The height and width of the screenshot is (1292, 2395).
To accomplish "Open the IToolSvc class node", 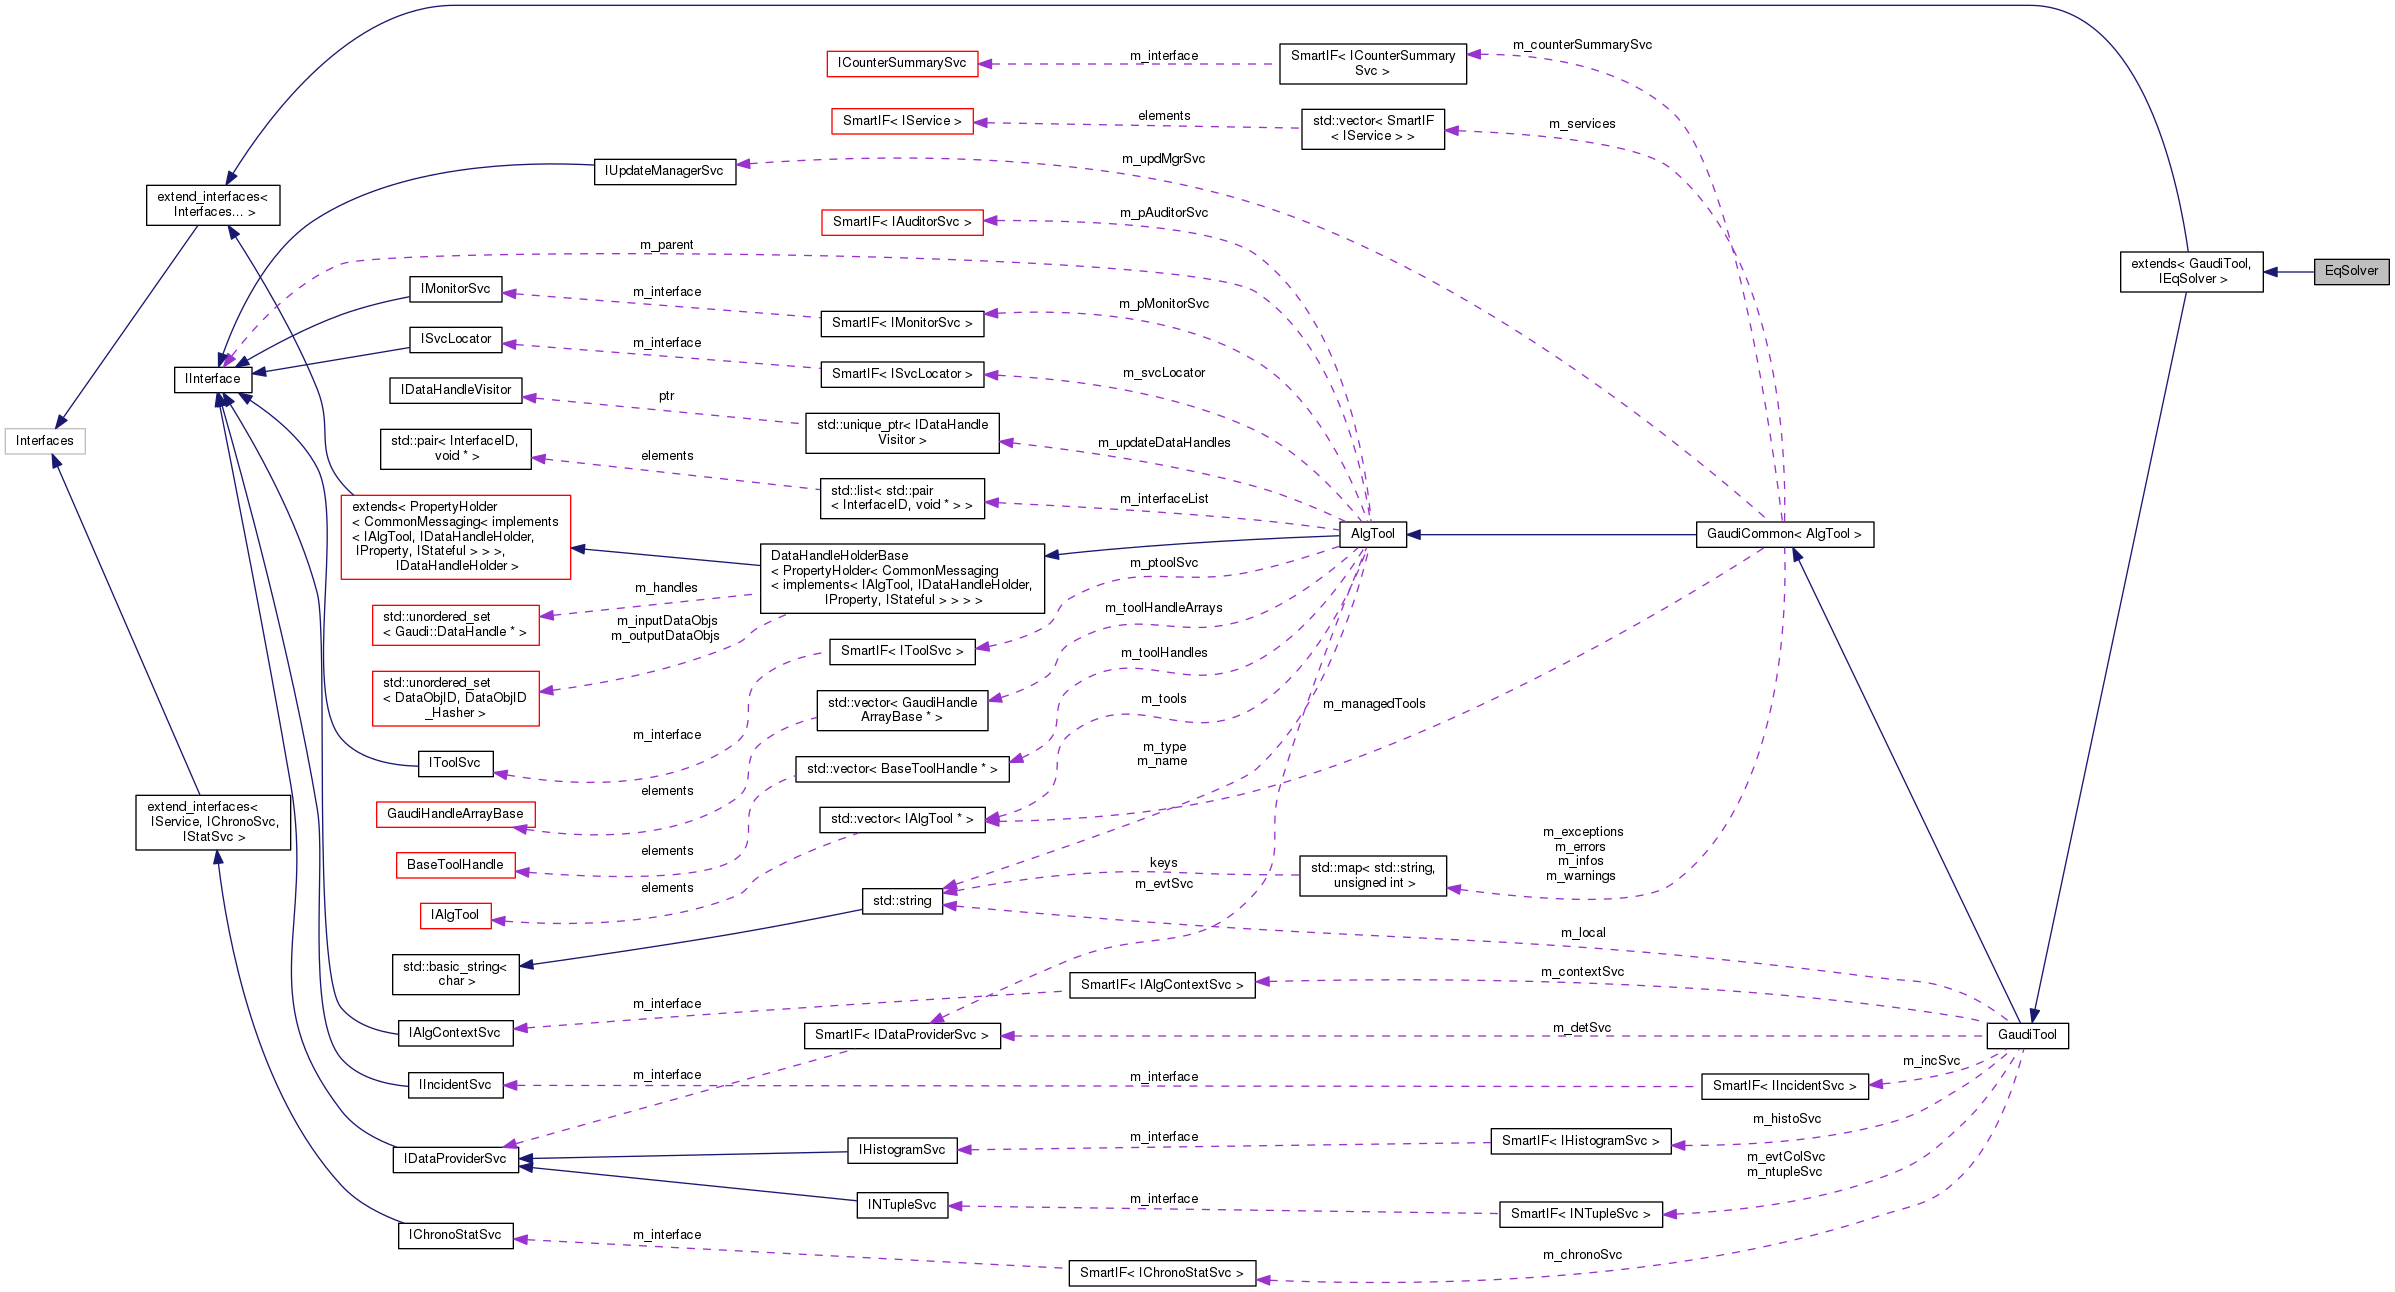I will pyautogui.click(x=455, y=763).
